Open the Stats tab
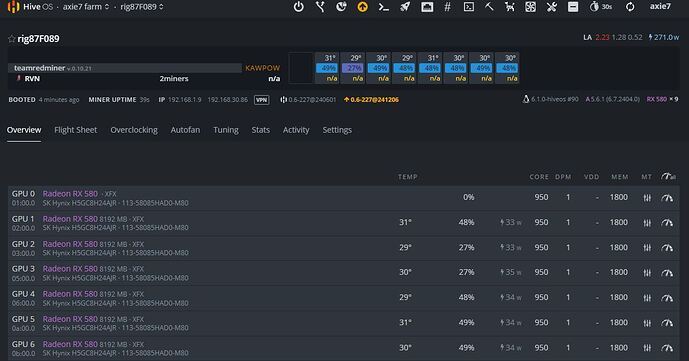Image resolution: width=689 pixels, height=361 pixels. coord(261,130)
